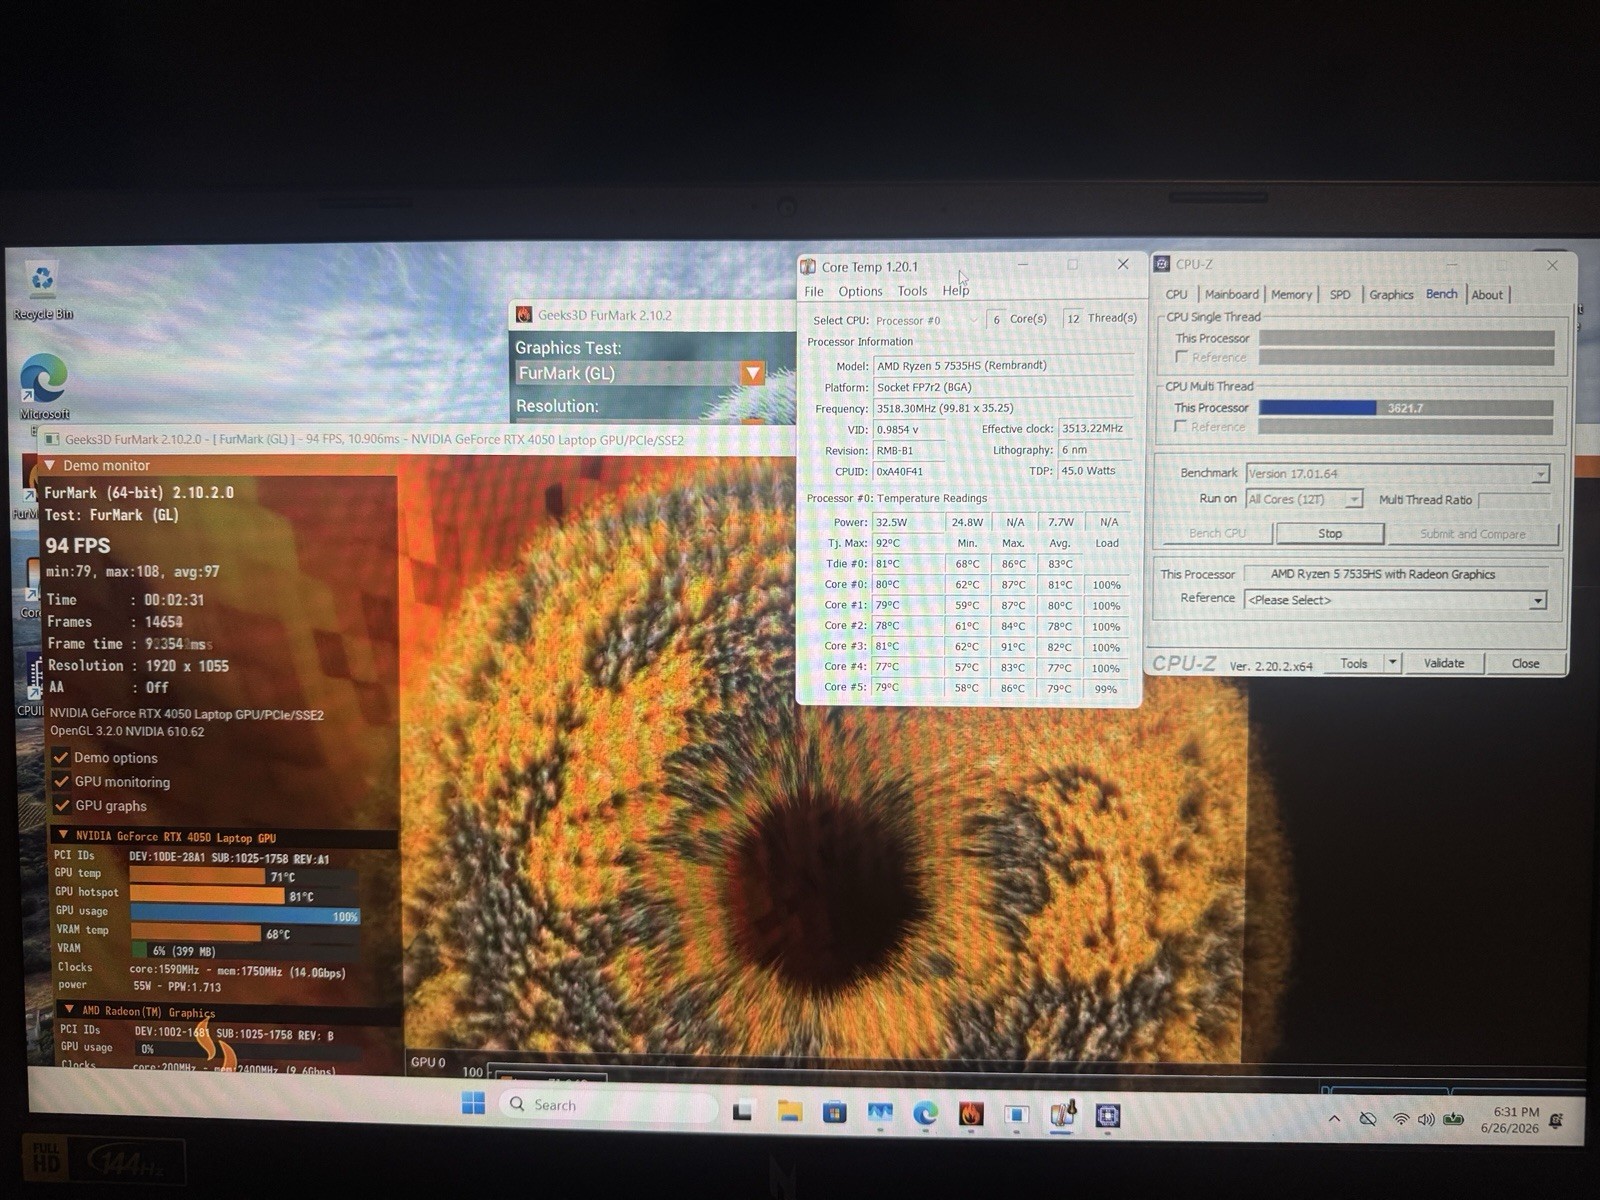
Task: Switch to FurMark flame icon on taskbar
Action: (x=971, y=1114)
